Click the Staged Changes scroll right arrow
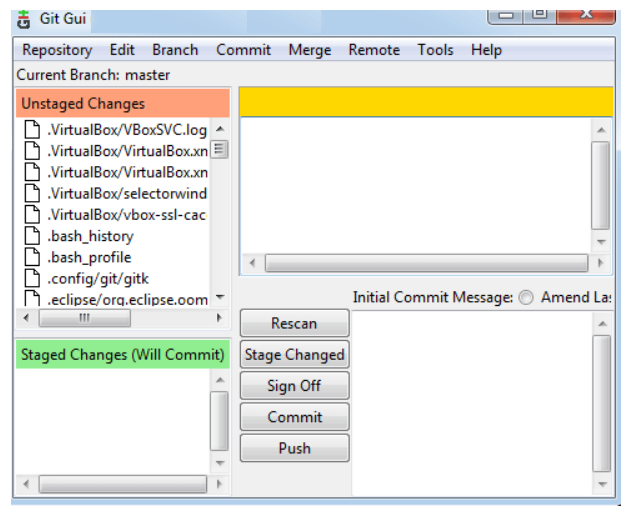632x514 pixels. pos(219,484)
